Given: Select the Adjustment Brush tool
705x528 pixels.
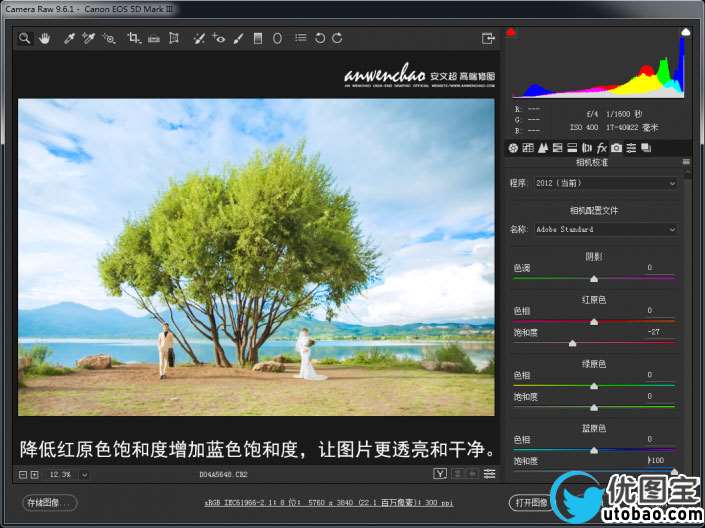Looking at the screenshot, I should click(238, 39).
